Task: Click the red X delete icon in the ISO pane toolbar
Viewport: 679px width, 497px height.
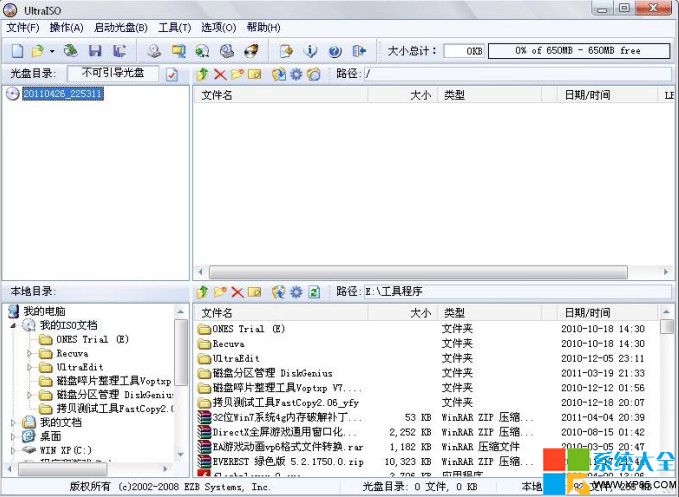Action: point(220,74)
